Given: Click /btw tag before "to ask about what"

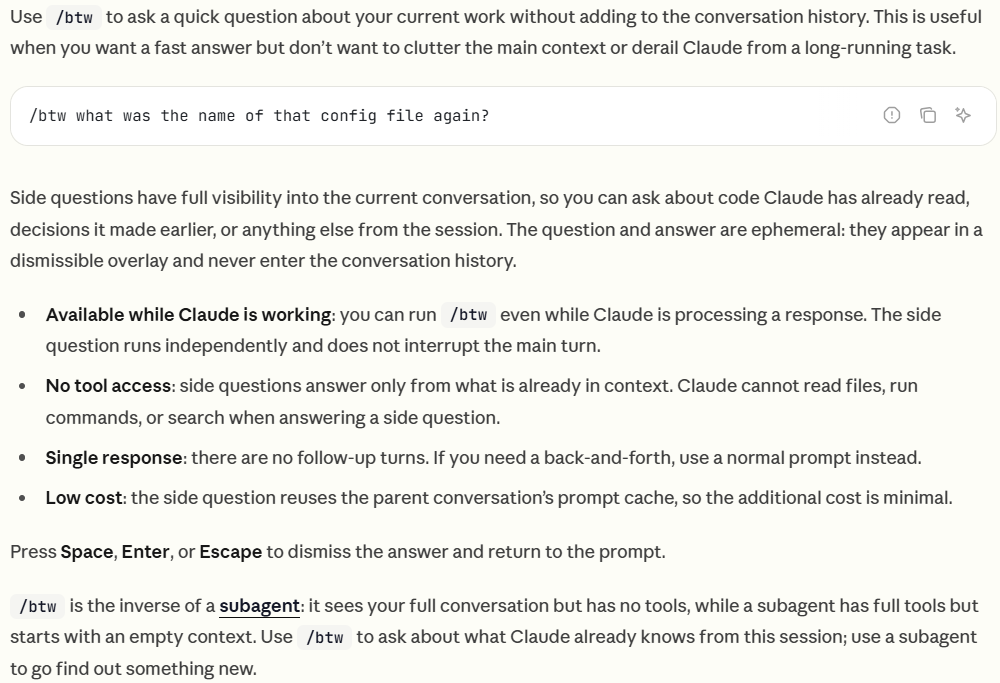Looking at the screenshot, I should click(x=325, y=638).
